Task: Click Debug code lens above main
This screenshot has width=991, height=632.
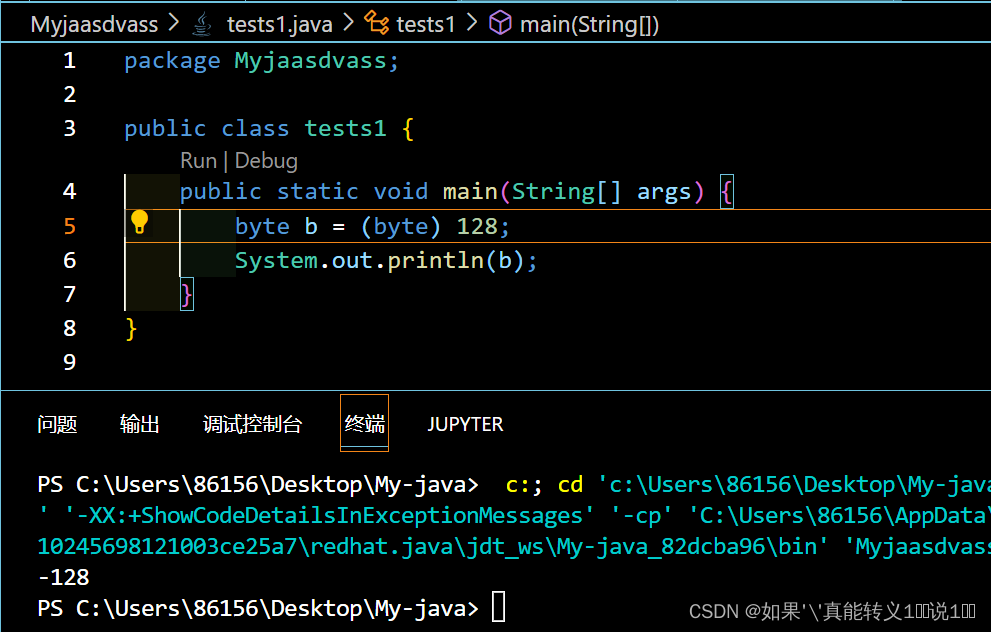Action: 266,161
